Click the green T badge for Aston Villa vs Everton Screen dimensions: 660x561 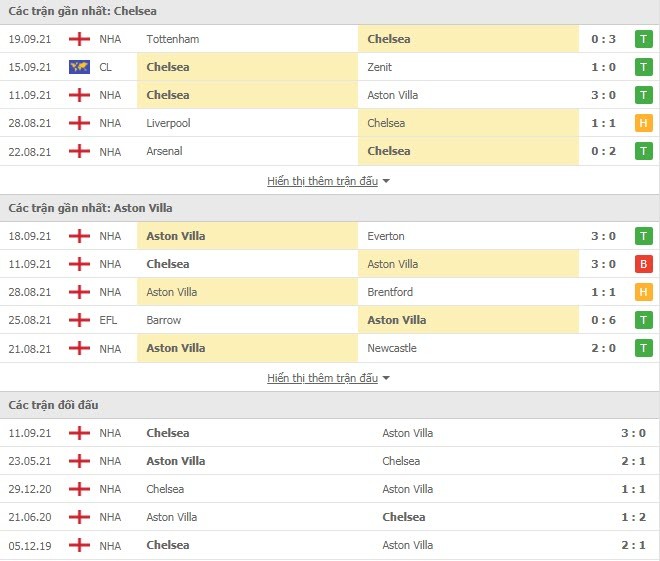[x=644, y=236]
